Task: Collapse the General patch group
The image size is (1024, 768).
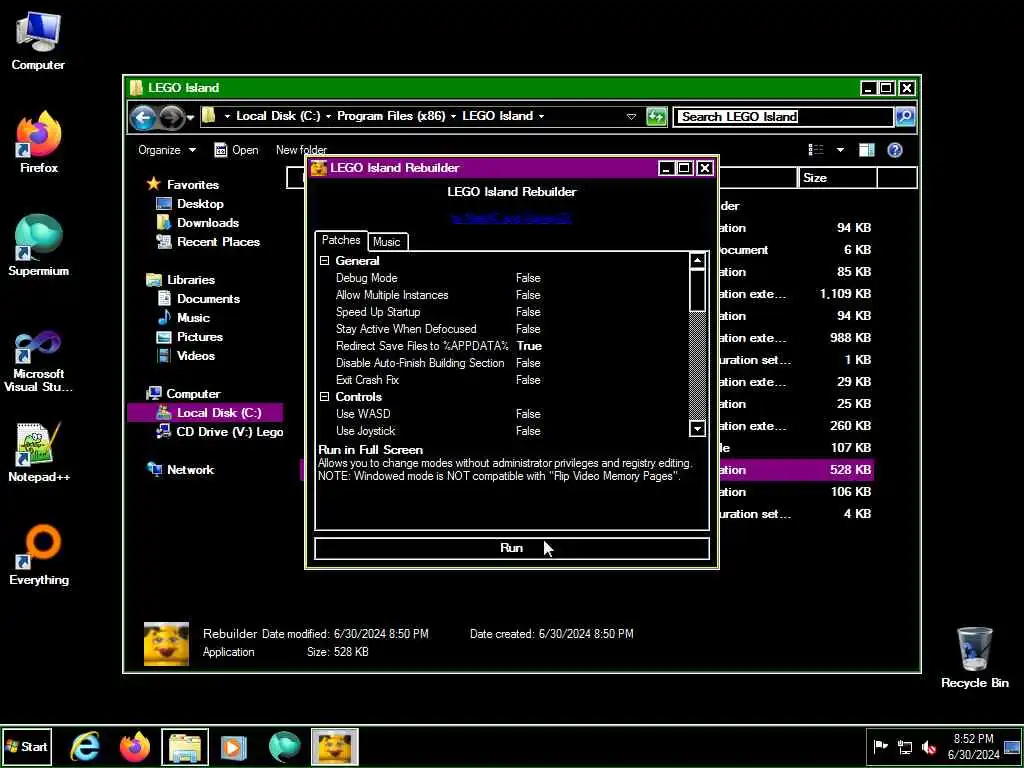Action: coord(325,261)
